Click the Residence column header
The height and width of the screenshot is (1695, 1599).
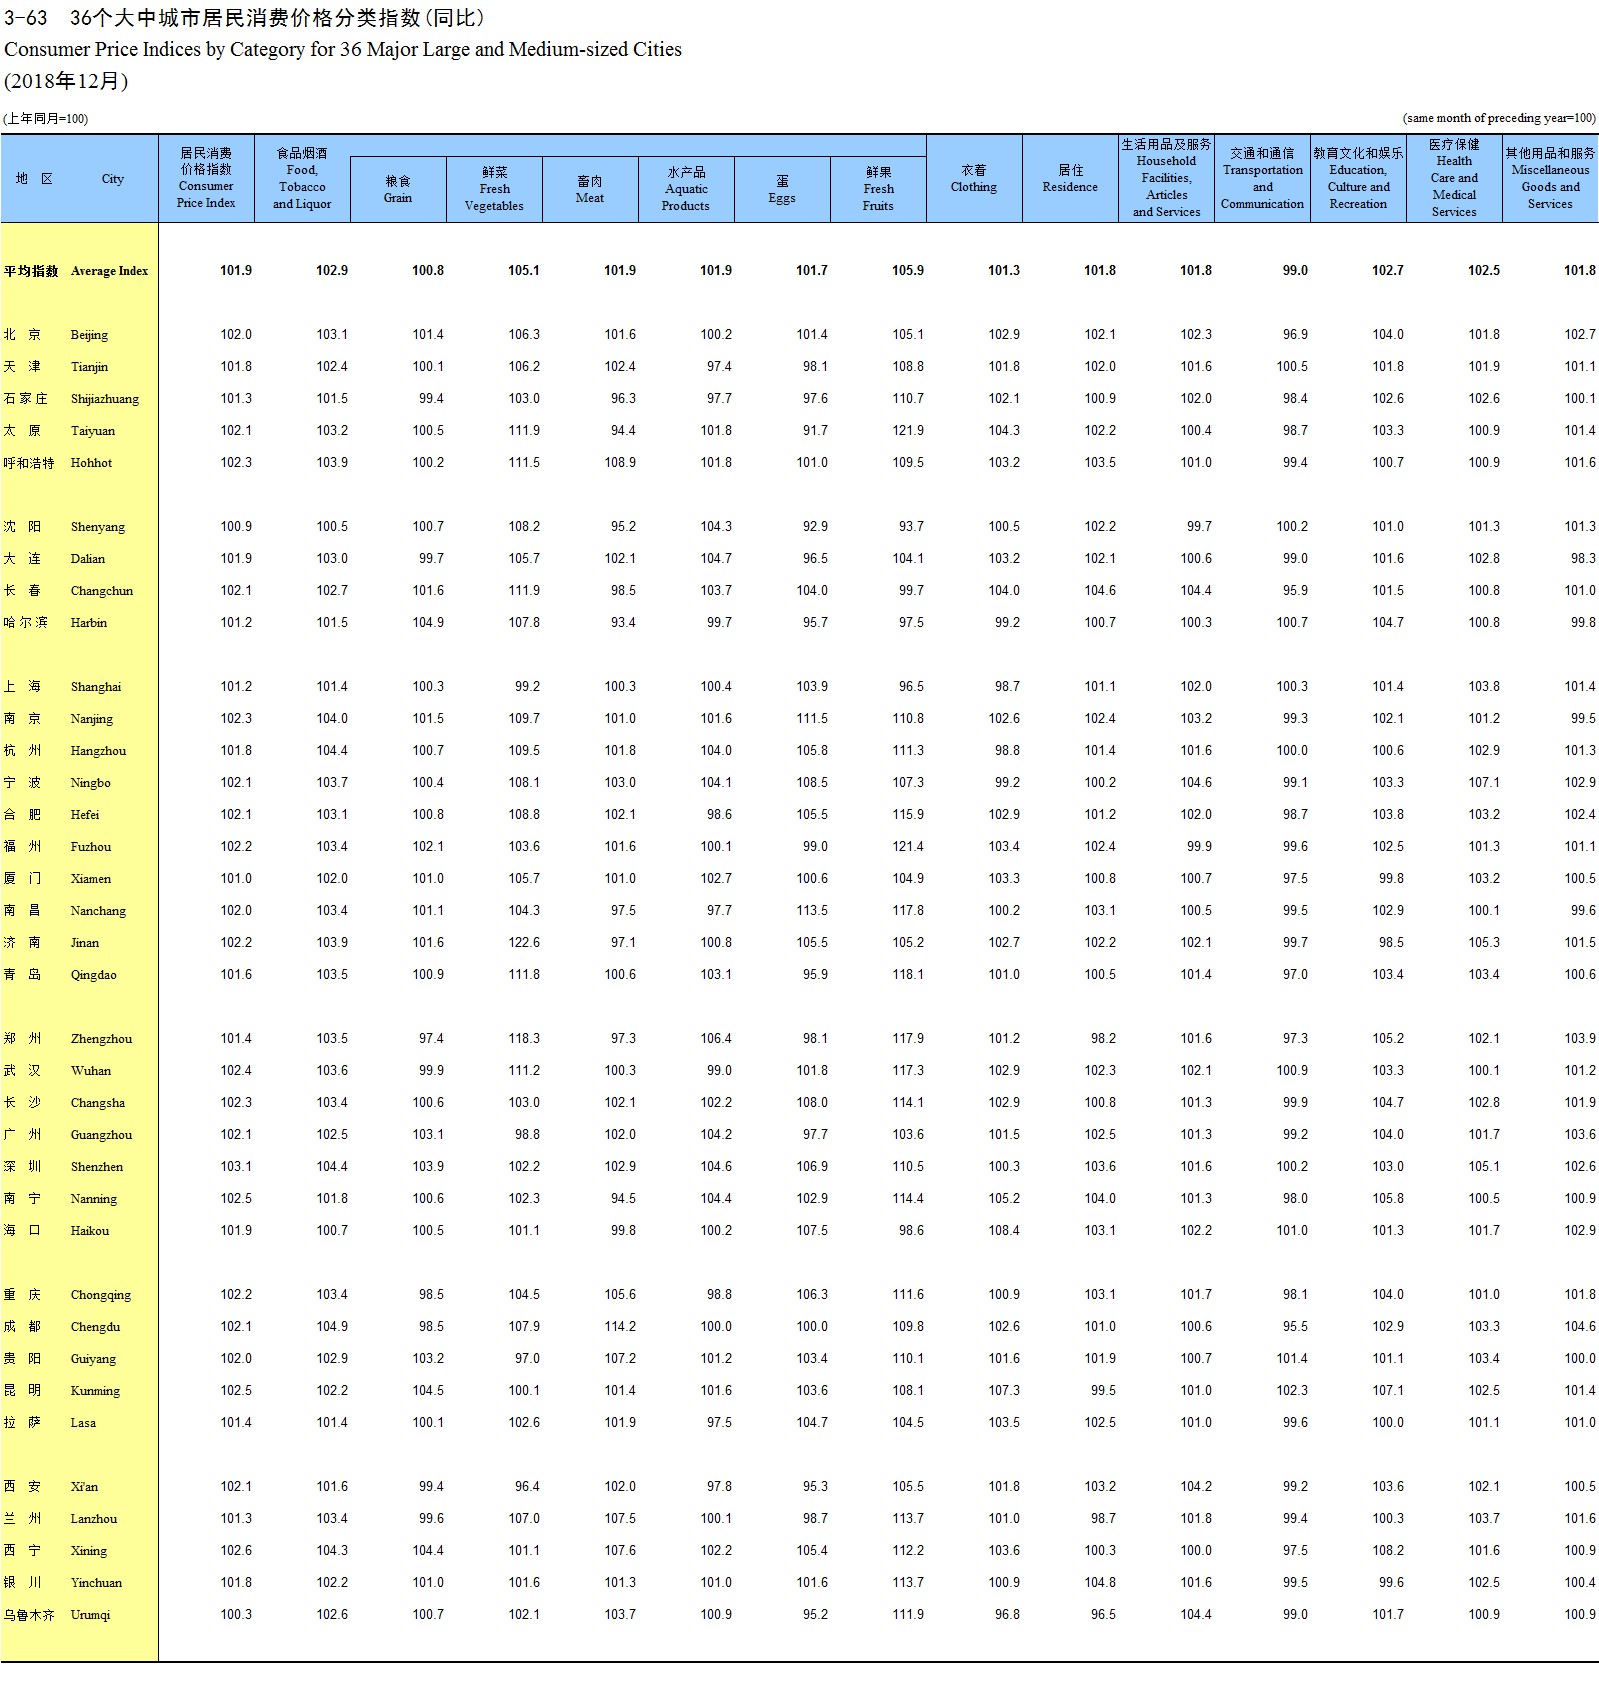tap(1070, 178)
